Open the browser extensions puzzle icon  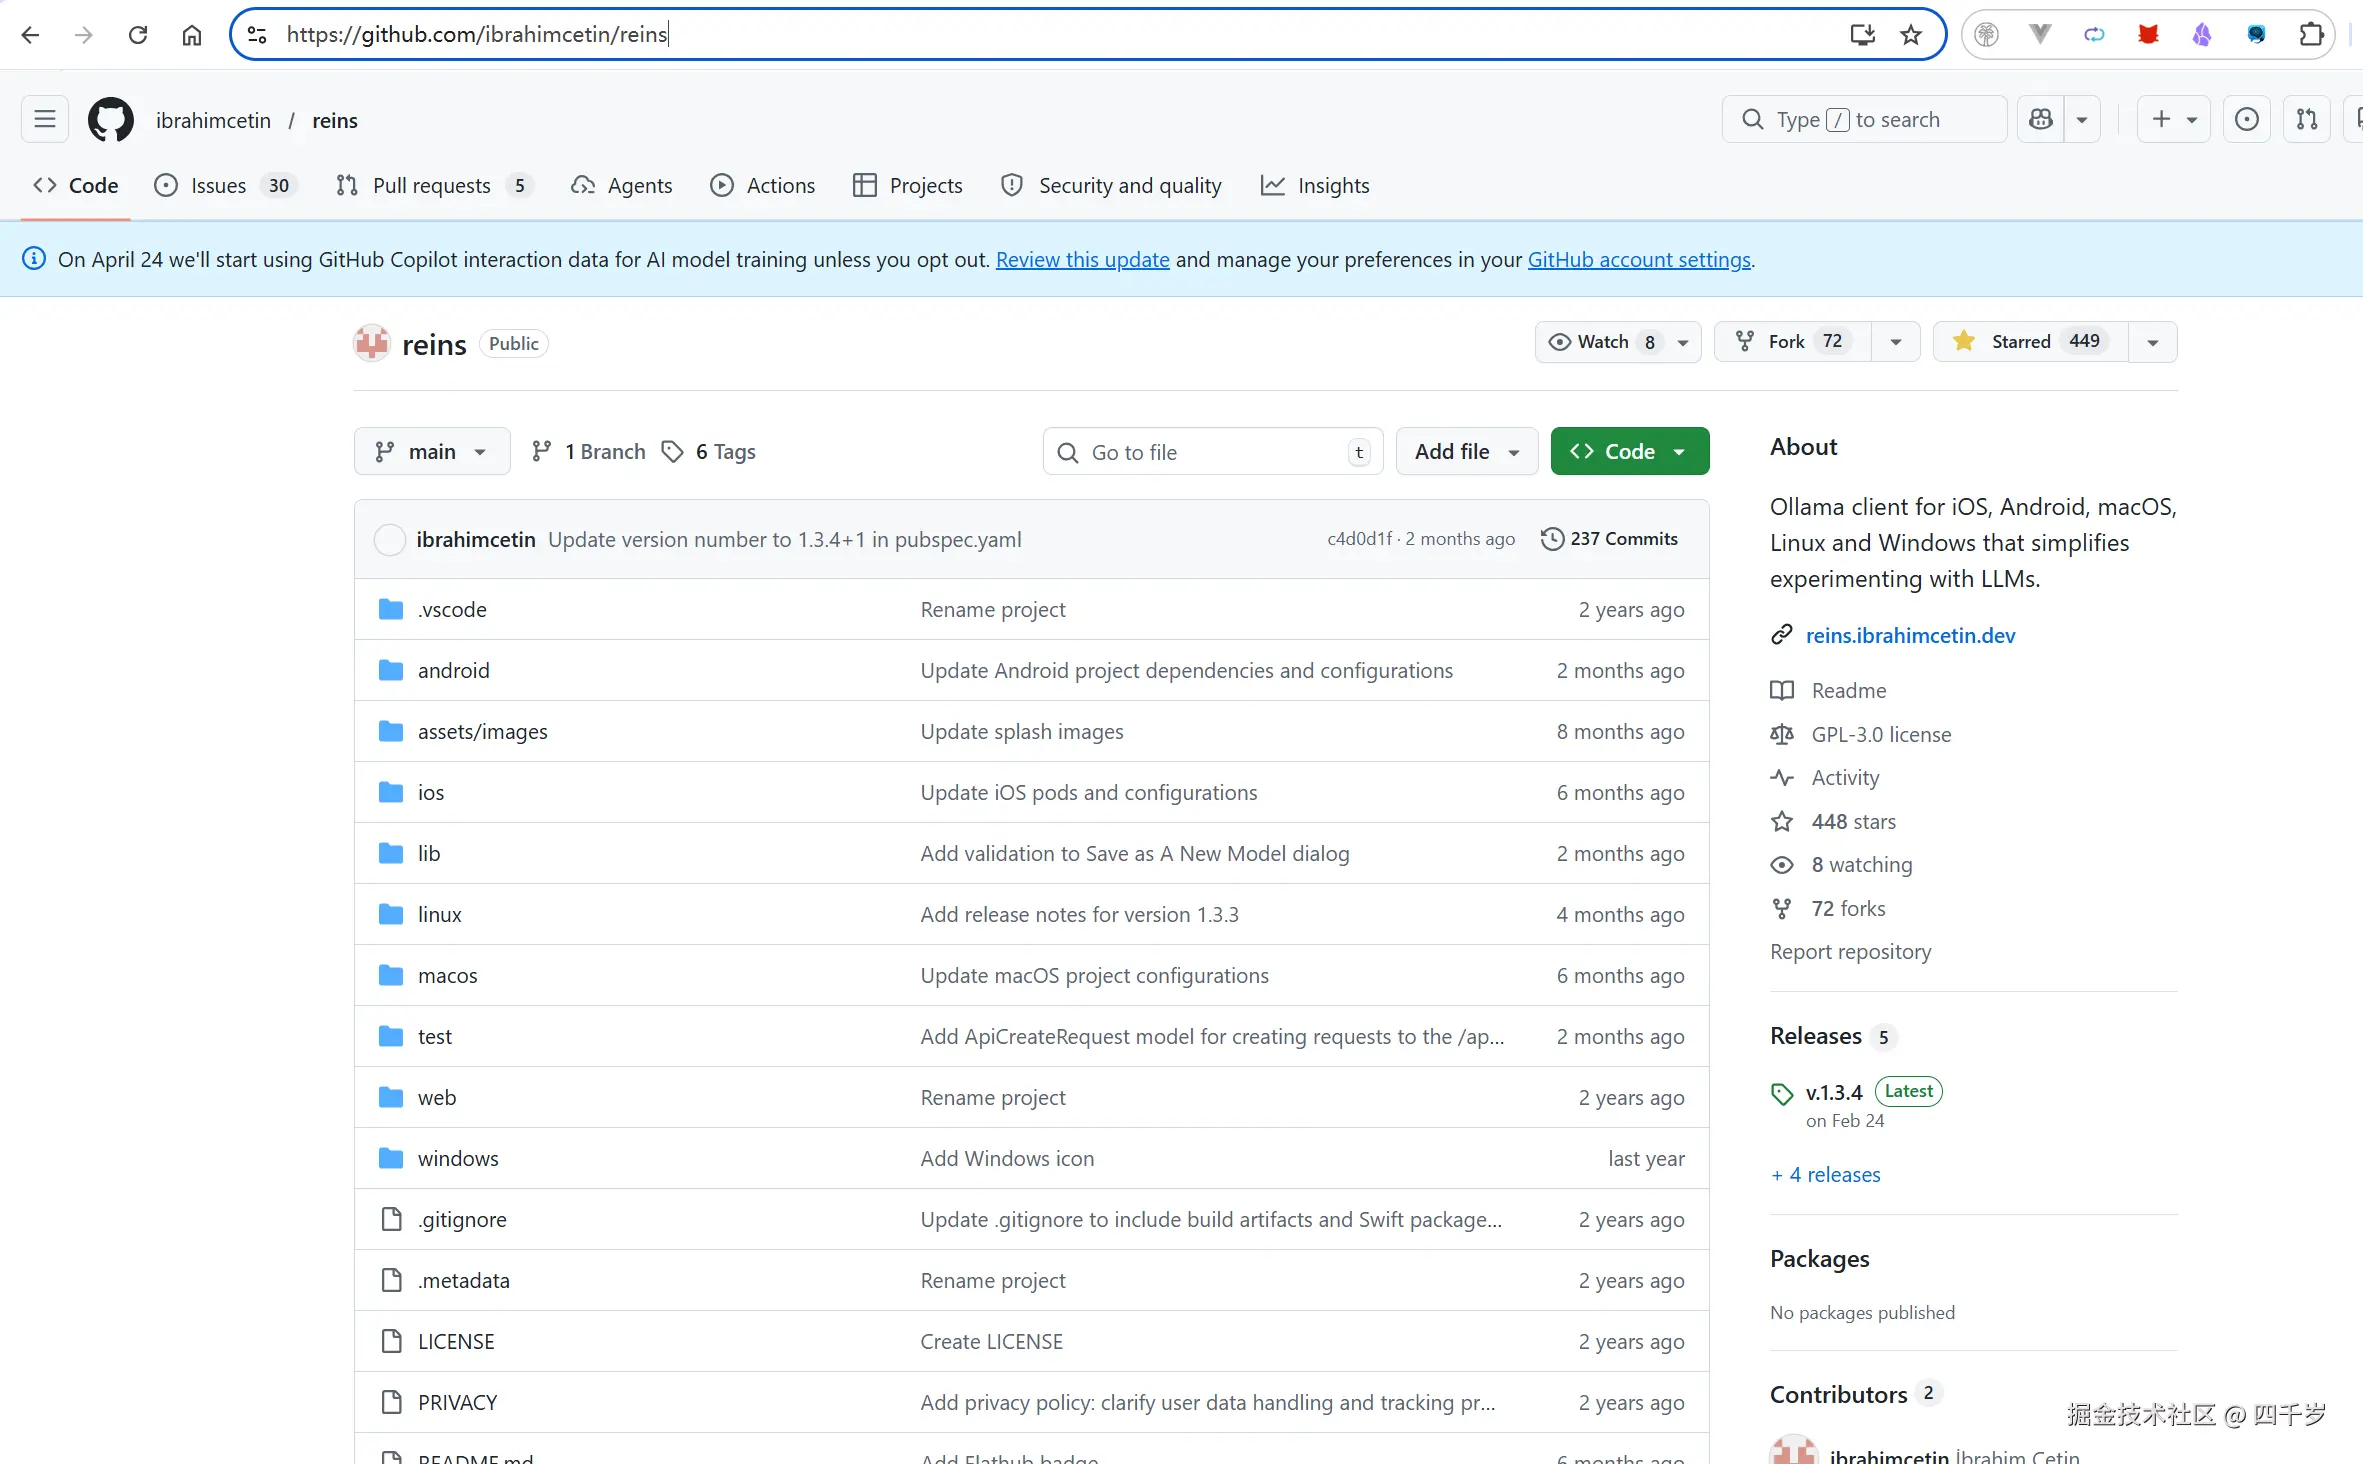(x=2311, y=35)
